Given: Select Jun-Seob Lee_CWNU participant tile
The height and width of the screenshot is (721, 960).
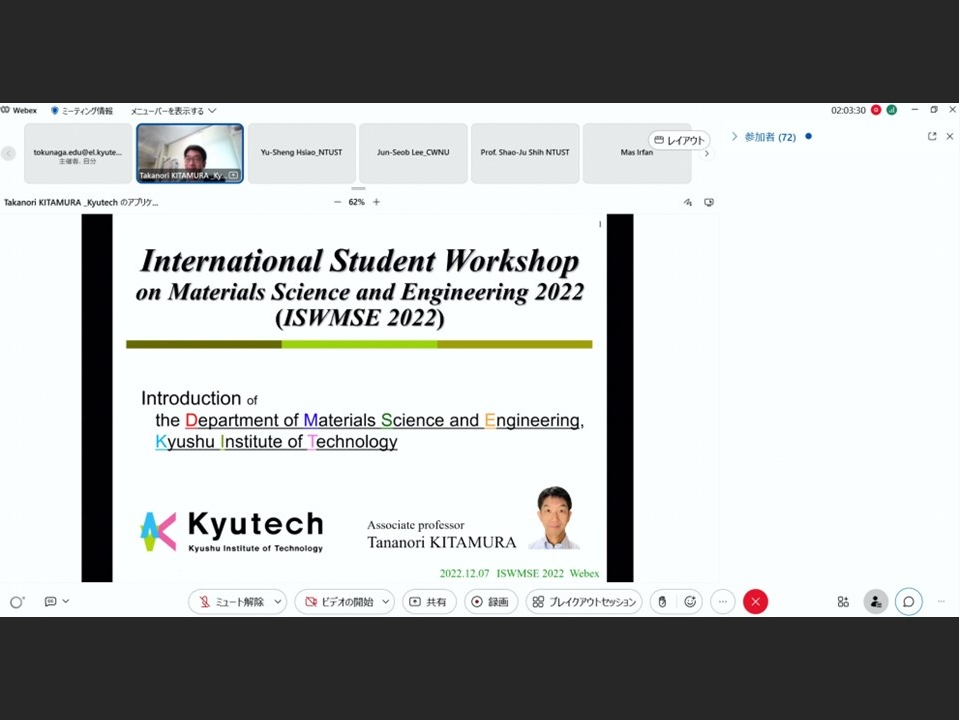Looking at the screenshot, I should 413,153.
